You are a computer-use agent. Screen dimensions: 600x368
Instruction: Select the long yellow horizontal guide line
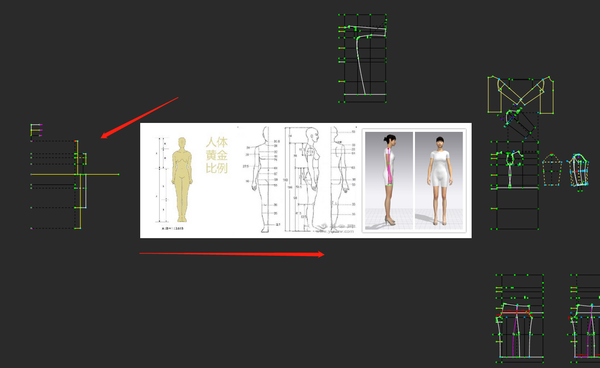coord(75,174)
